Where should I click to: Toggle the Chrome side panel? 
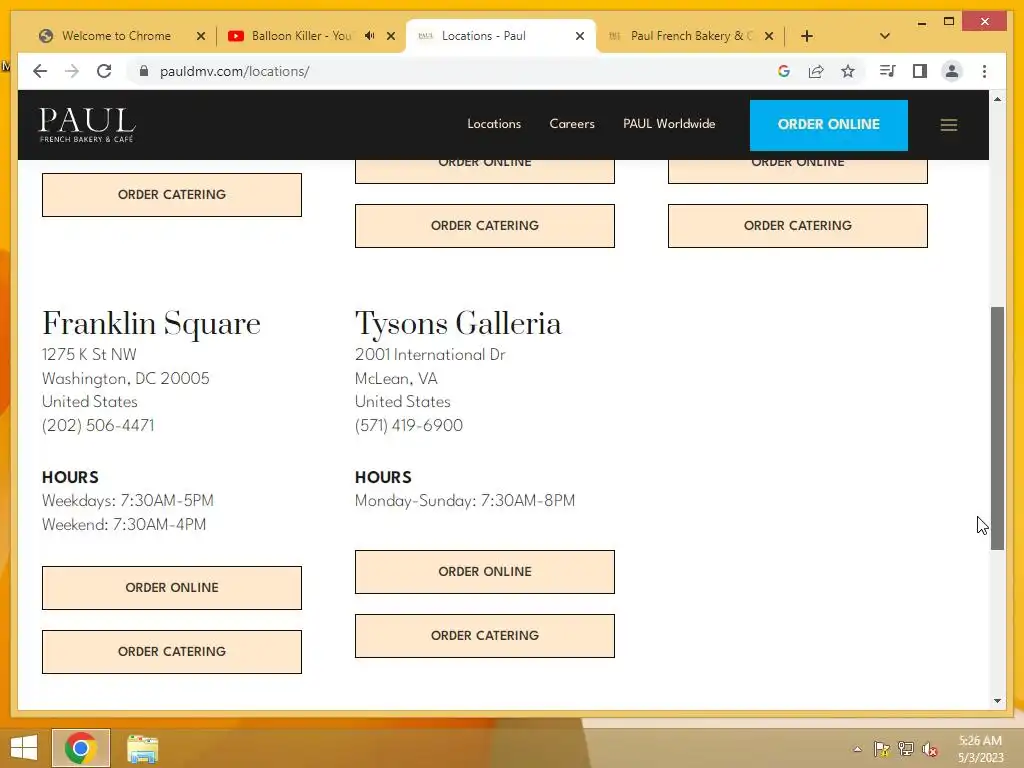920,71
